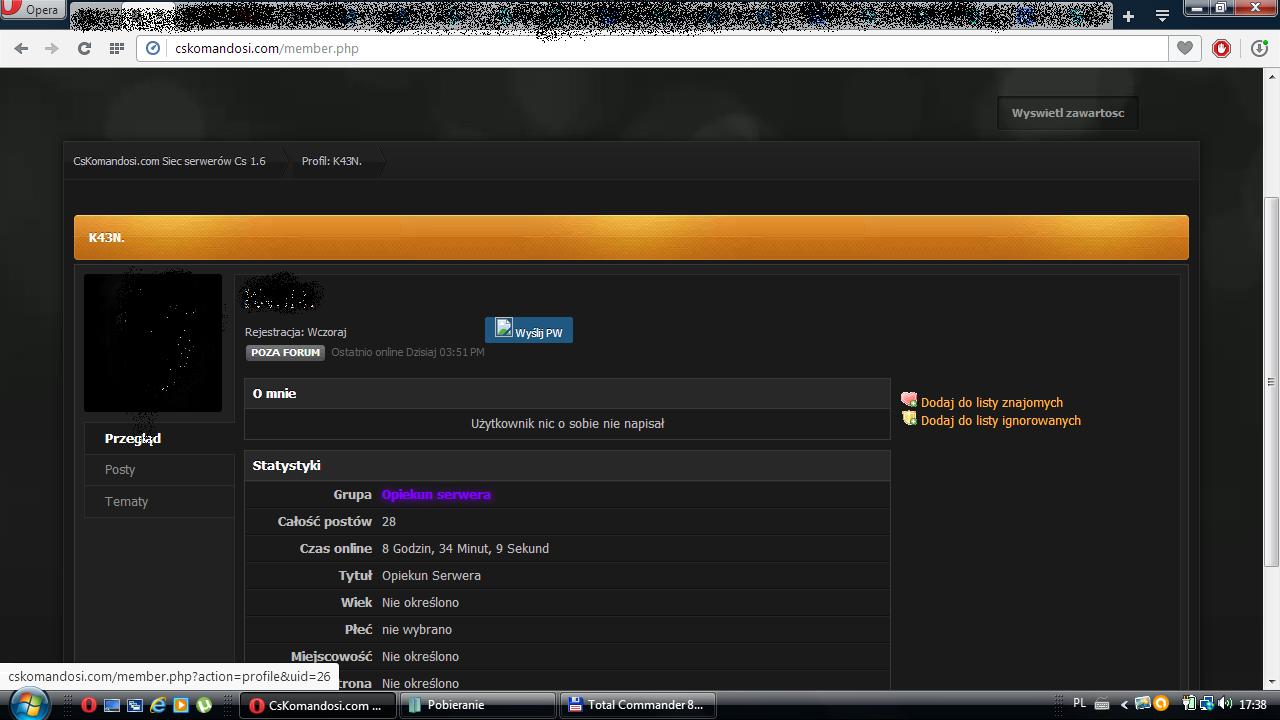Click the Wyślij PW button
Screen dimensions: 1280x720
pyautogui.click(x=529, y=330)
